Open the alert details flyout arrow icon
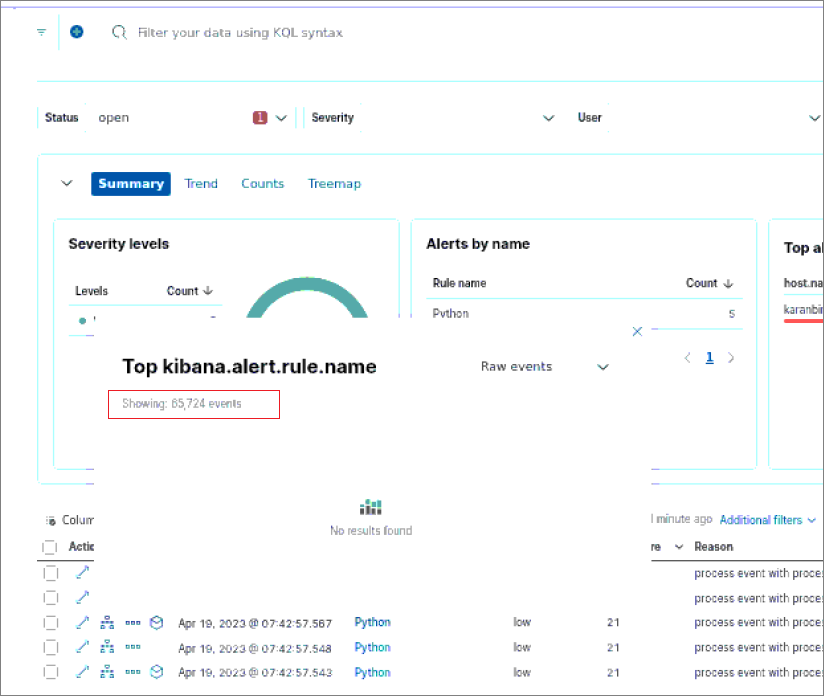This screenshot has width=834, height=698. [83, 622]
